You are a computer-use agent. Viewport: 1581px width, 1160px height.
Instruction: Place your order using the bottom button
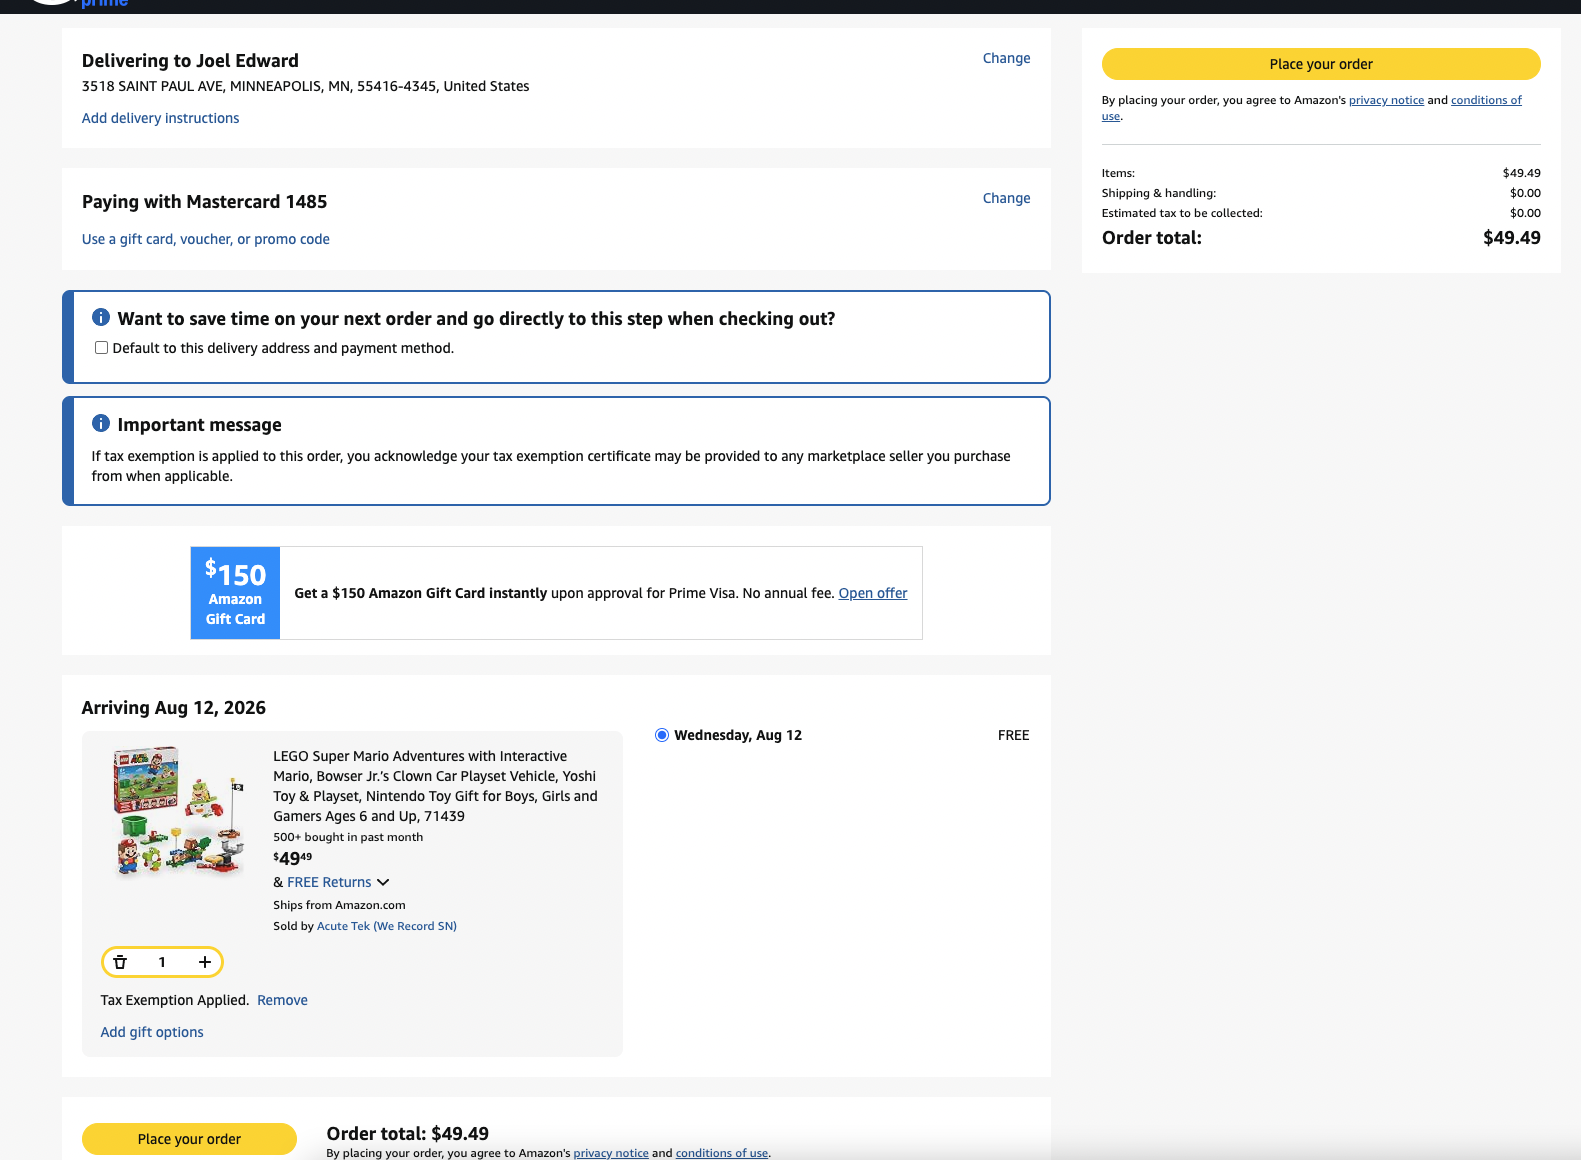(189, 1139)
